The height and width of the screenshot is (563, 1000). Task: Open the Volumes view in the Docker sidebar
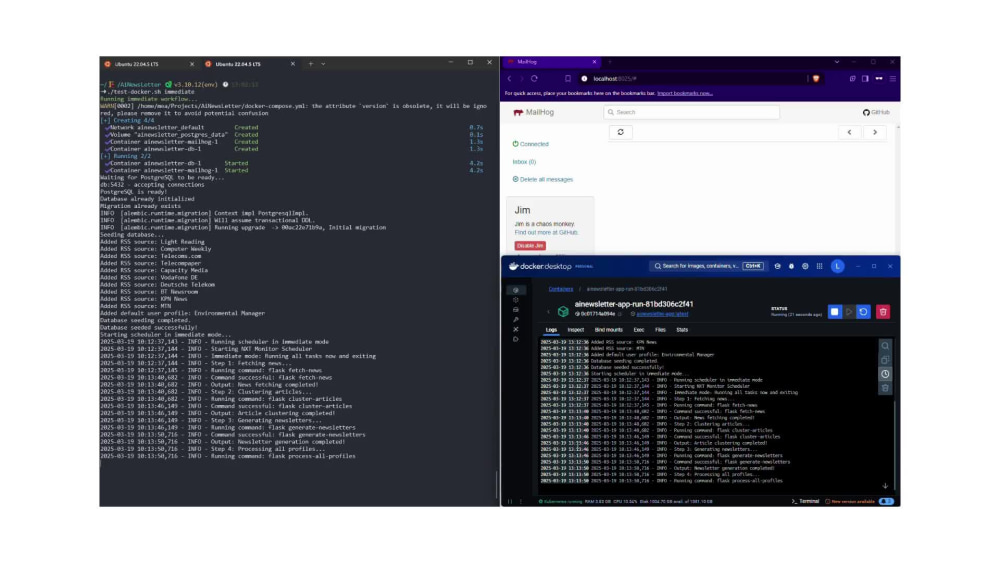(516, 309)
